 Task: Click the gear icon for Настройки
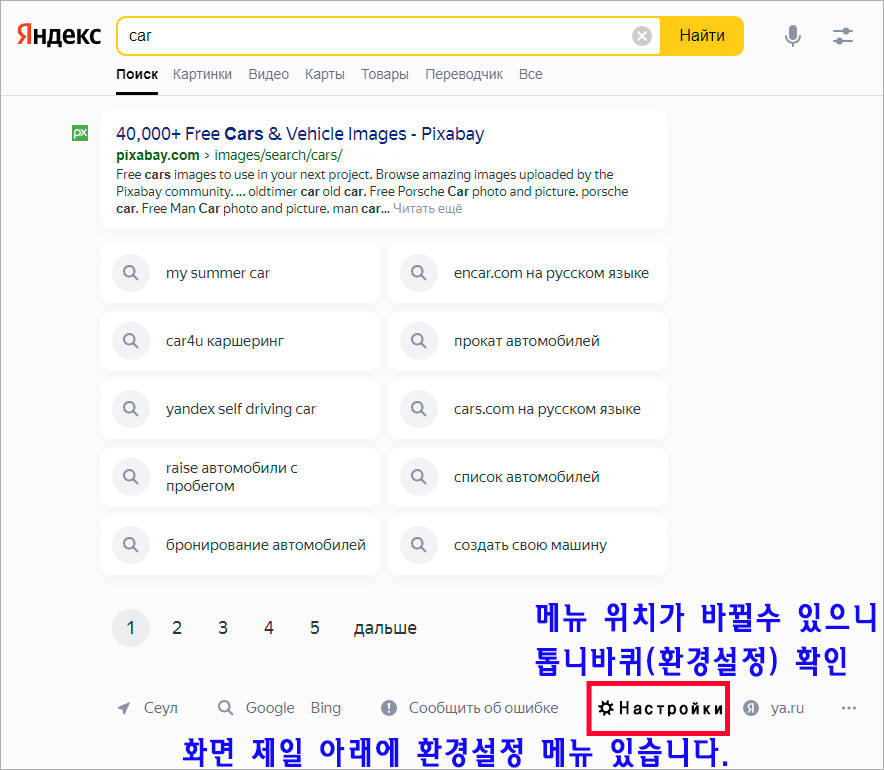pos(605,708)
